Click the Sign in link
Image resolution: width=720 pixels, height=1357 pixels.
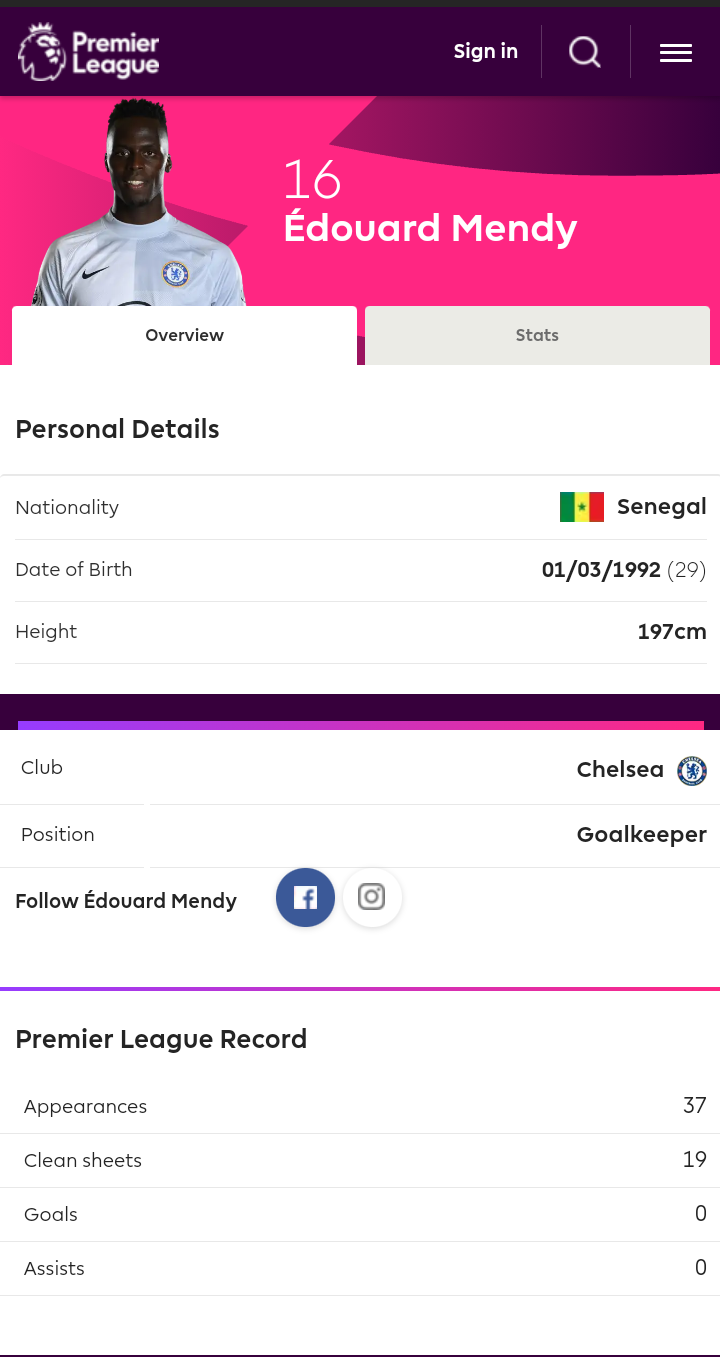[x=486, y=51]
